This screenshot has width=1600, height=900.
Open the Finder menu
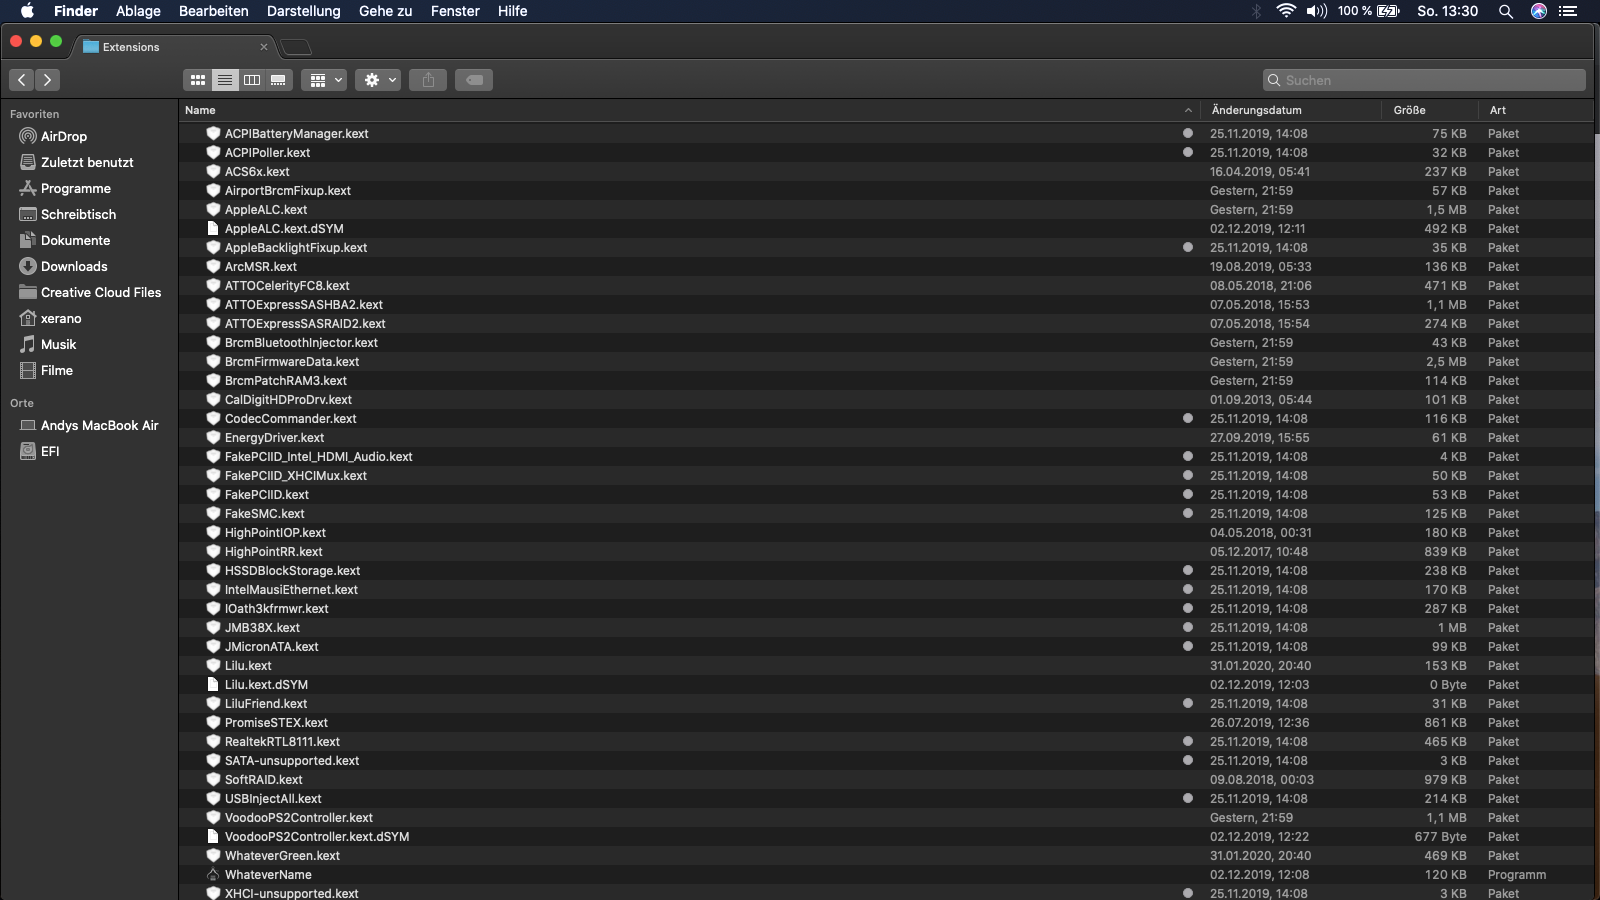click(x=76, y=11)
